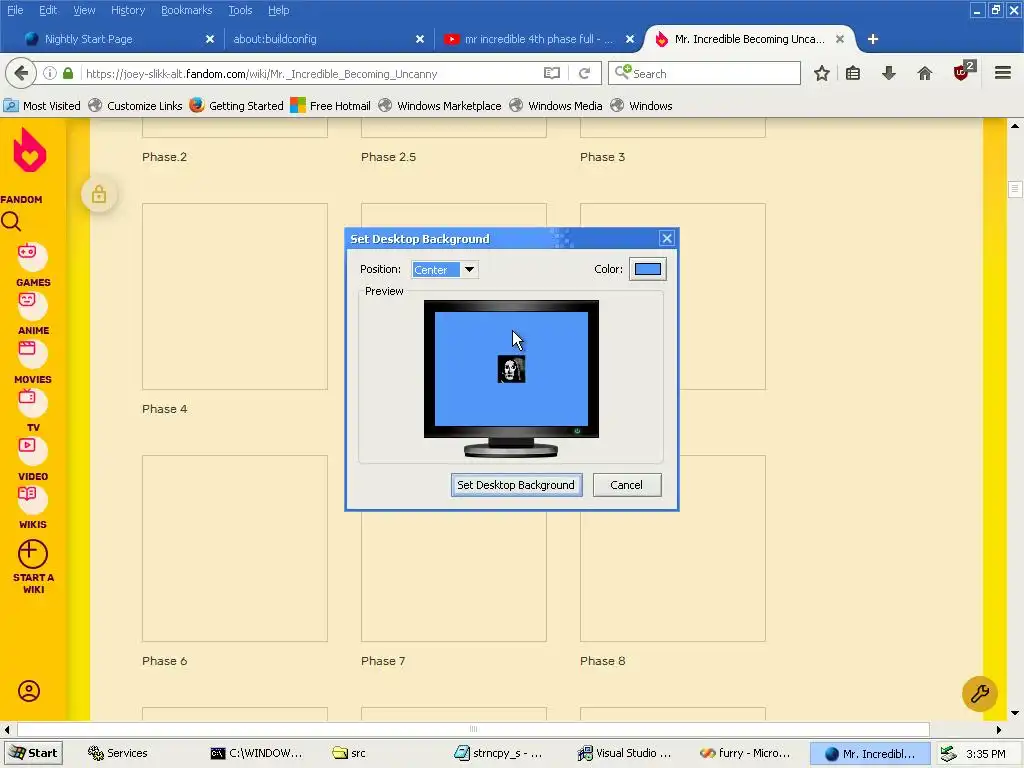
Task: Expand the Position dropdown arrow
Action: [x=469, y=269]
